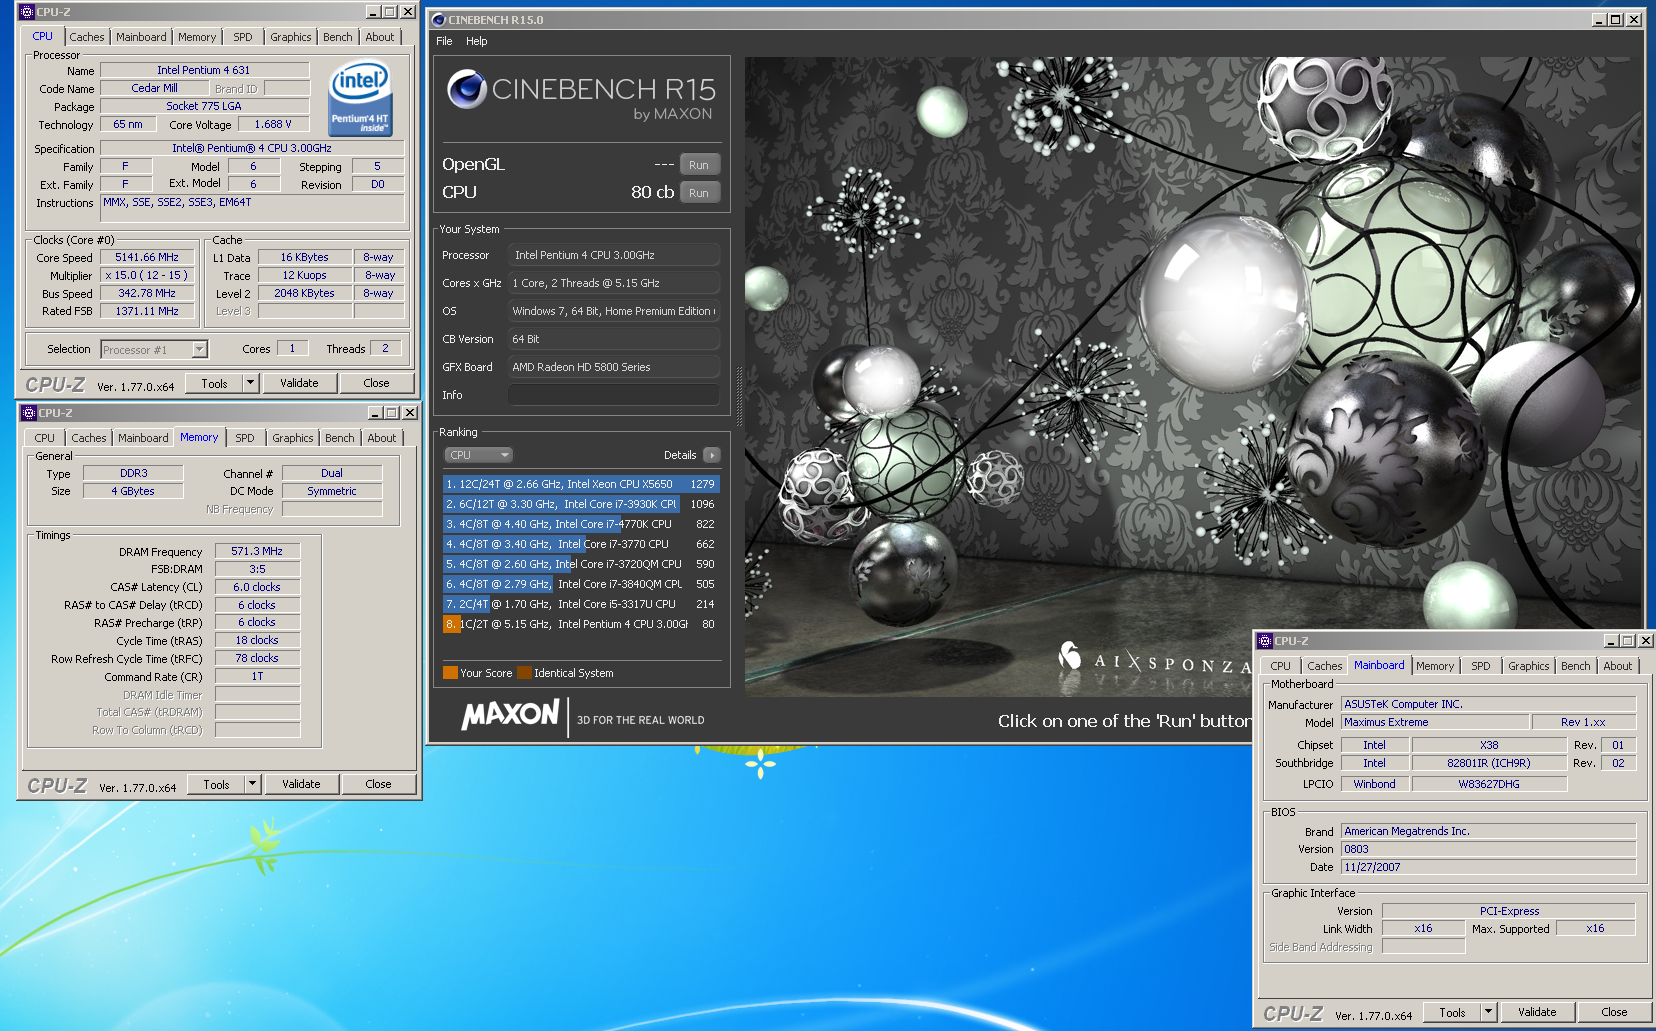Open About tab in top CPU-Z window
The image size is (1656, 1031).
tap(380, 37)
